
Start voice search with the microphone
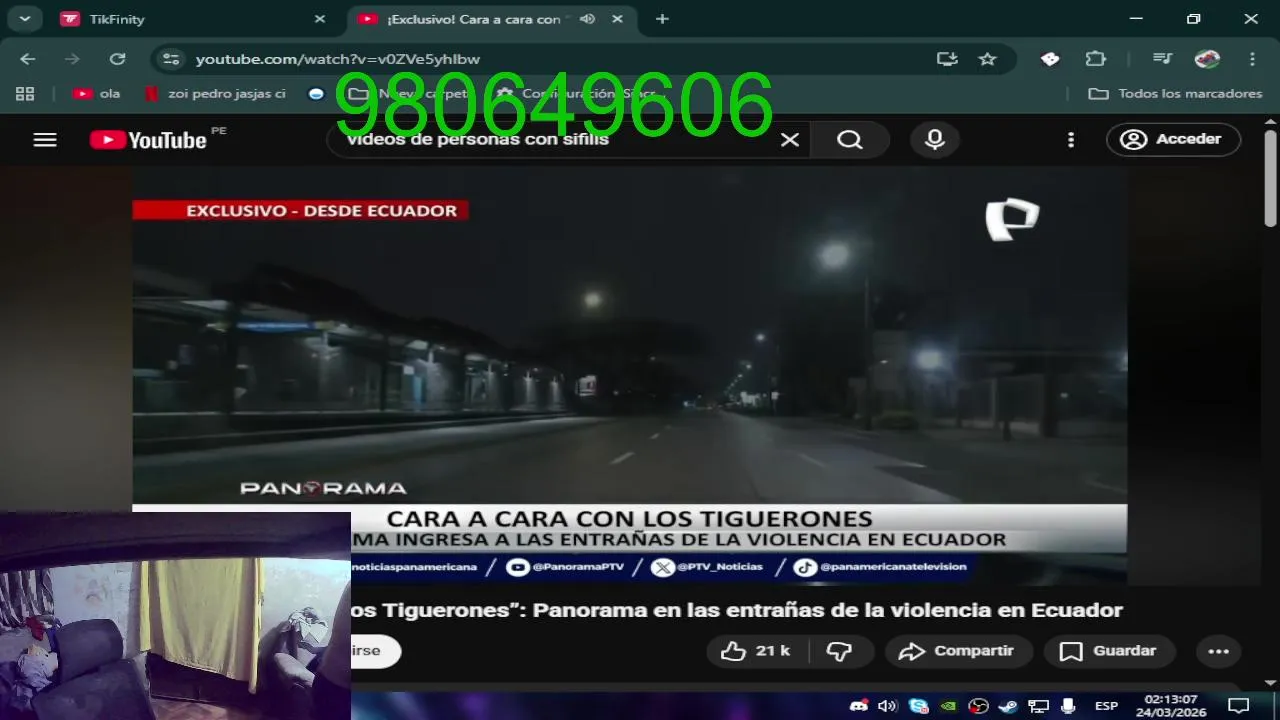tap(935, 140)
